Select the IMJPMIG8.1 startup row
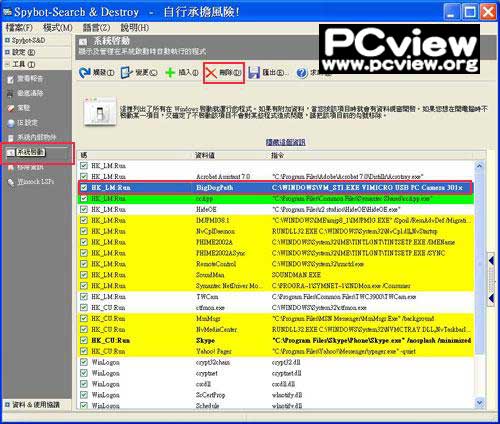 pos(276,220)
